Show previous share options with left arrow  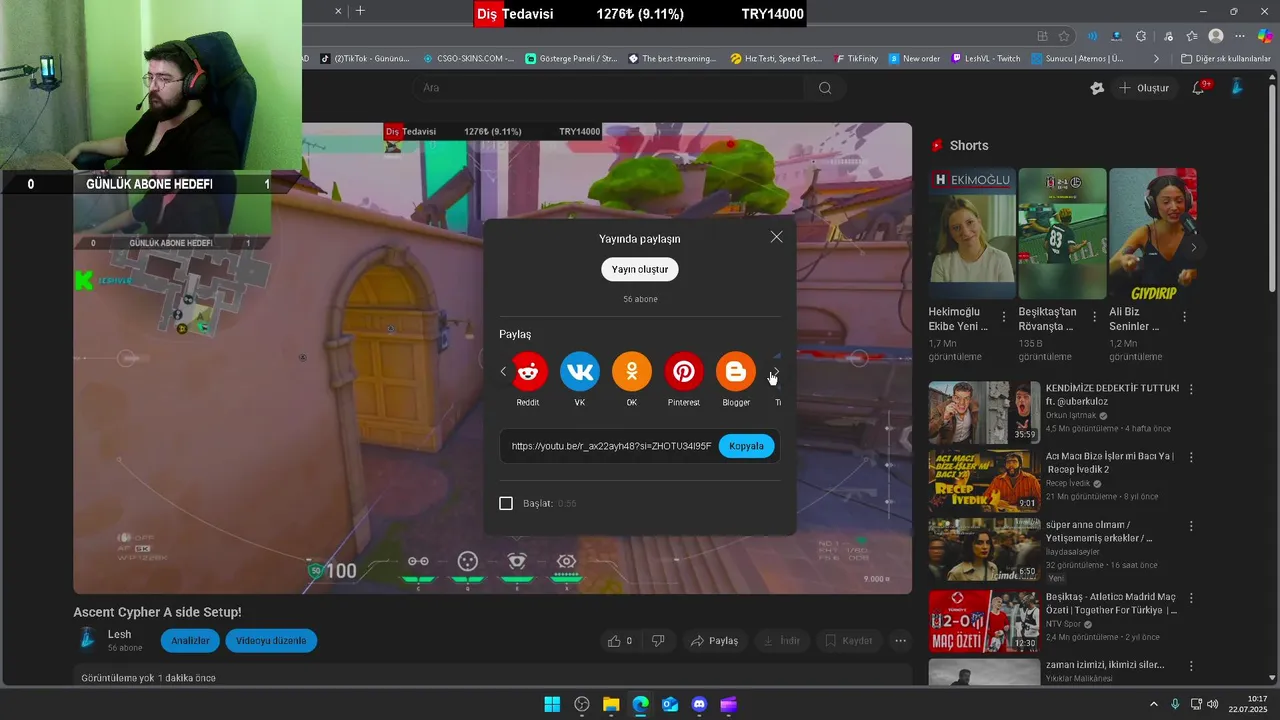pos(503,372)
